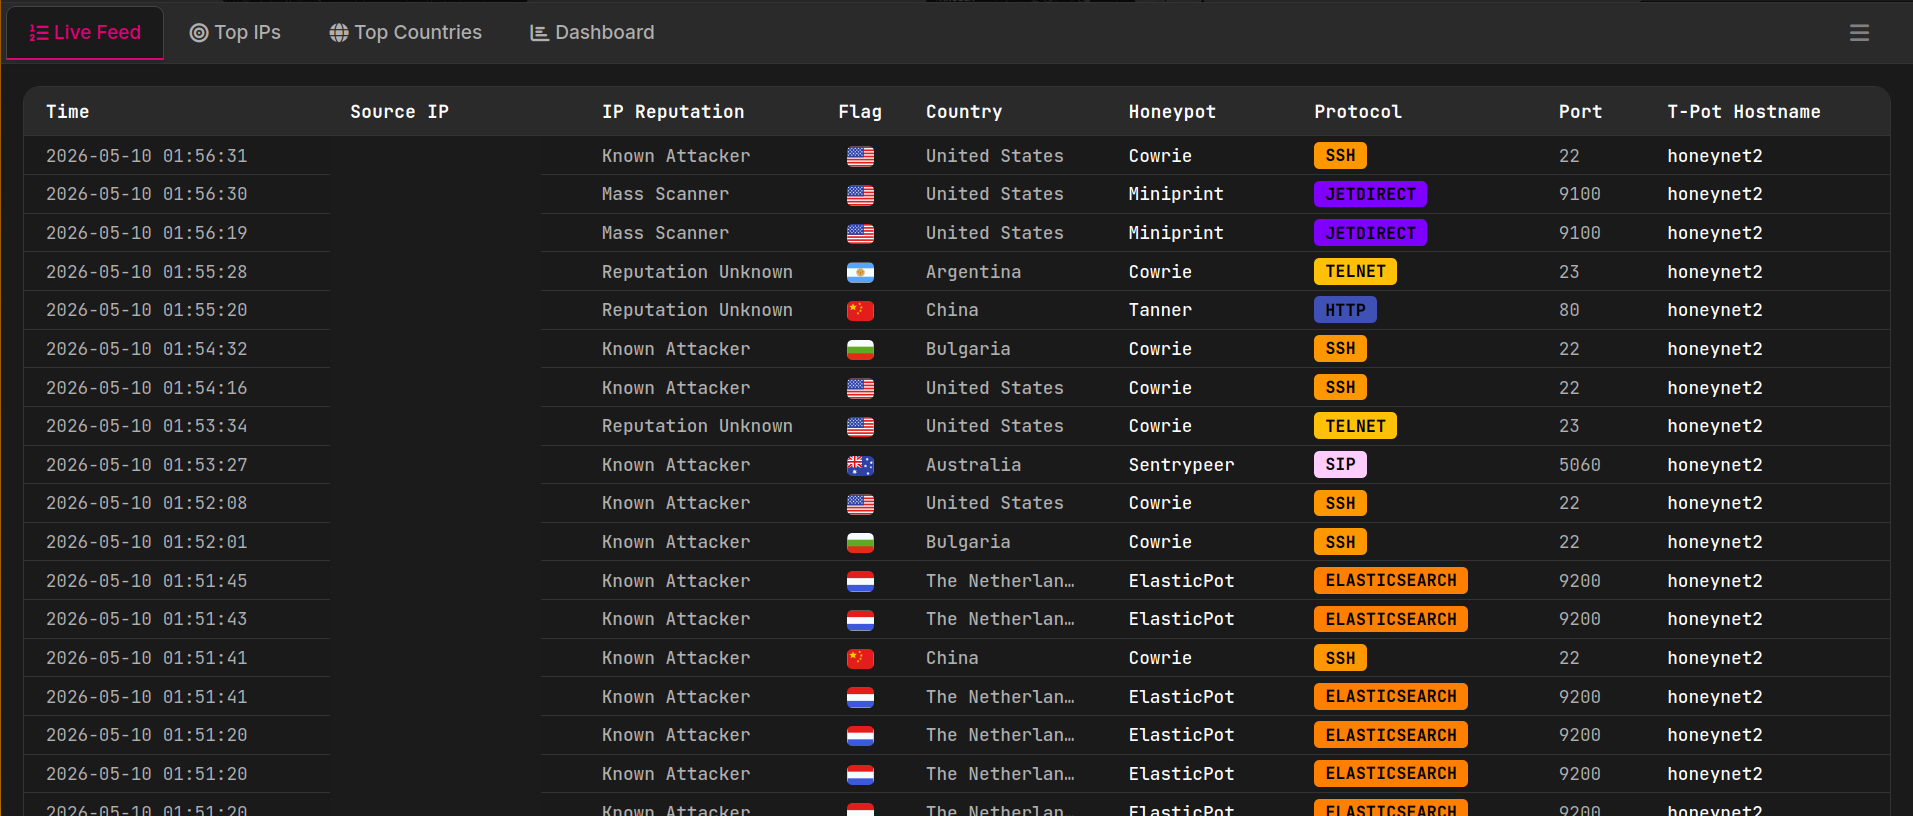
Task: Click the SSH badge in the 01:56:31 row
Action: (1340, 156)
